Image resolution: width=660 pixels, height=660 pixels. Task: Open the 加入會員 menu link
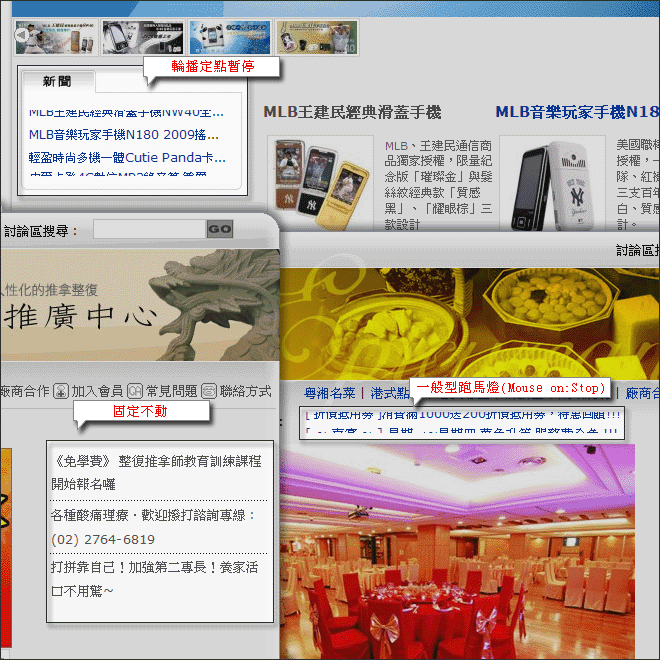[x=97, y=391]
